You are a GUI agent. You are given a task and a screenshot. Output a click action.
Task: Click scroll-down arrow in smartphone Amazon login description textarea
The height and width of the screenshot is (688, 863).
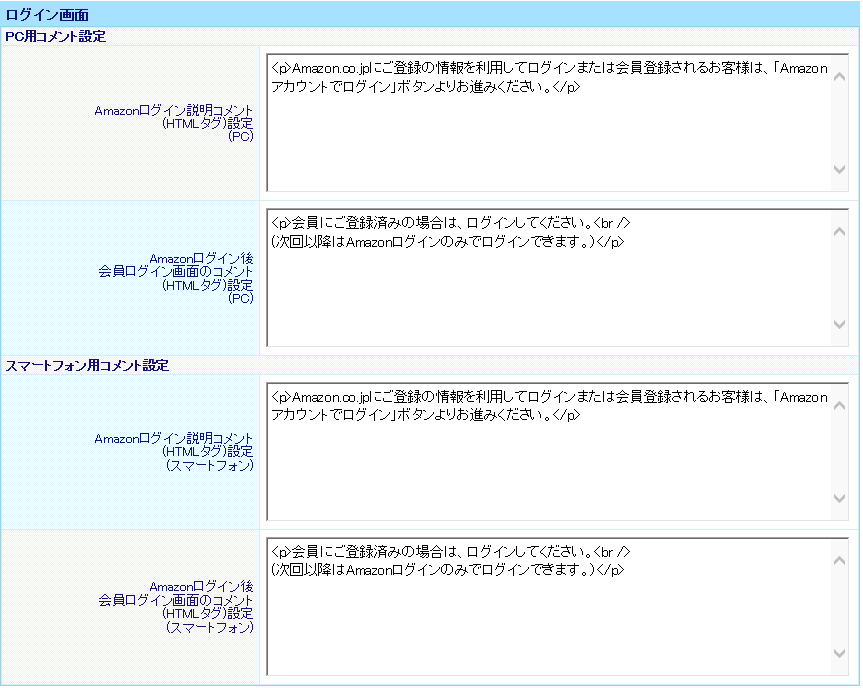(x=839, y=498)
